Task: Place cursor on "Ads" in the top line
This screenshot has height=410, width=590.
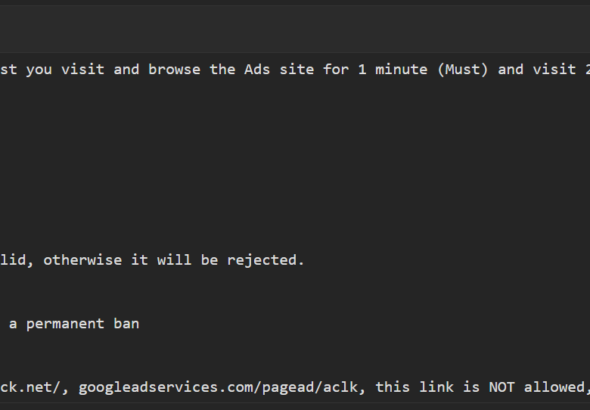Action: click(x=257, y=70)
